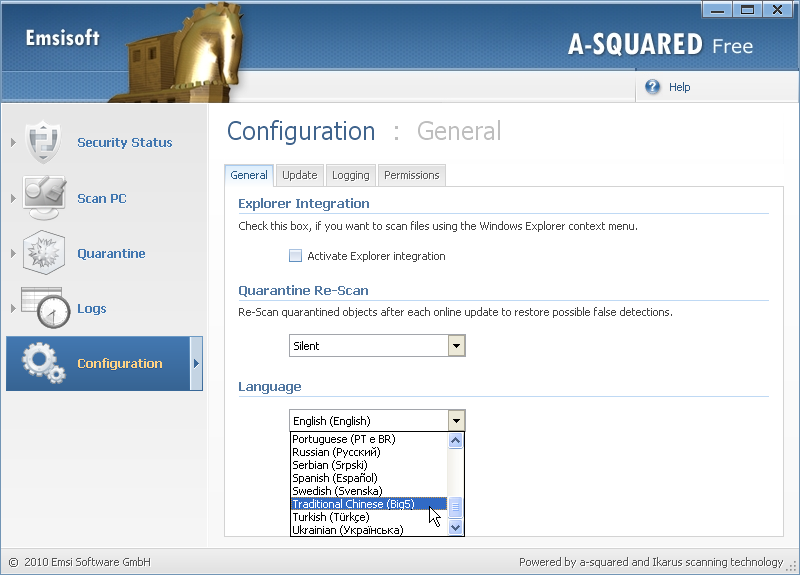Click the Help link
Viewport: 800px width, 575px height.
pos(680,87)
